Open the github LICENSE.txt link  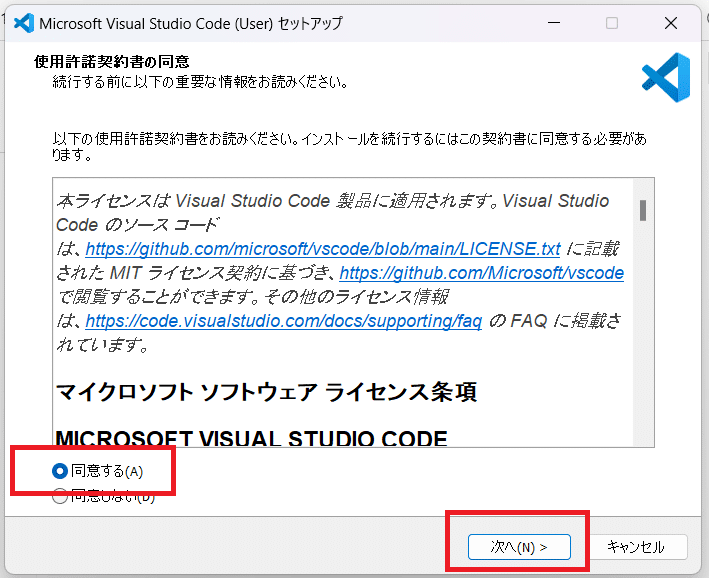(x=323, y=249)
